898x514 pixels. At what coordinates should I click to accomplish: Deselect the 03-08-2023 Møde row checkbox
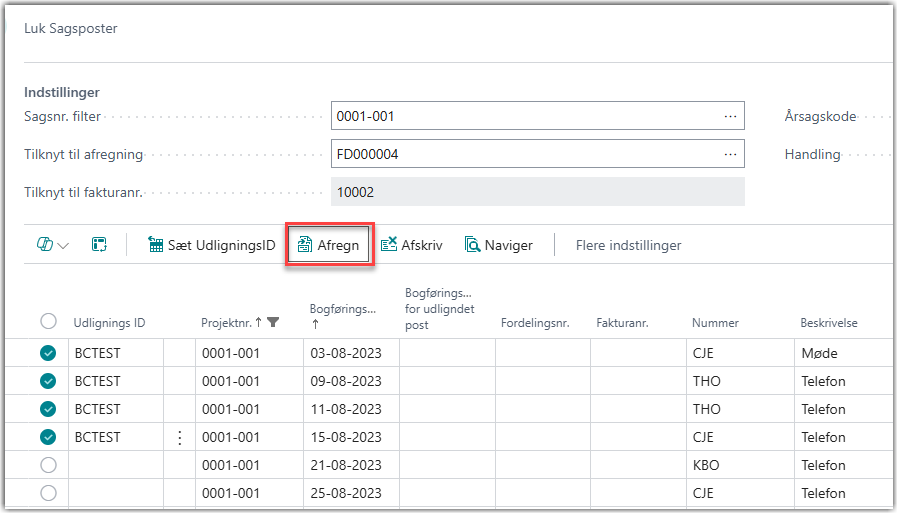coord(48,353)
